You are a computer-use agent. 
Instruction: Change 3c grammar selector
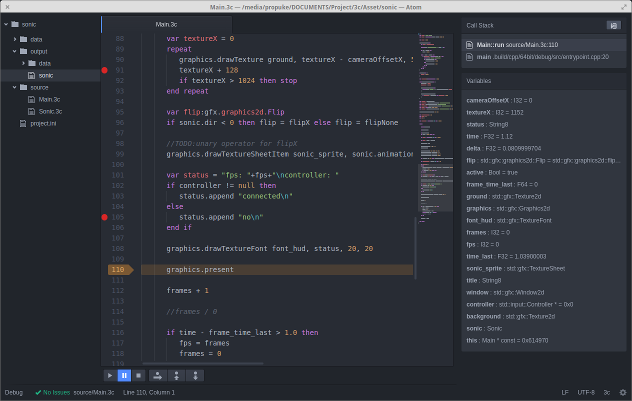607,393
